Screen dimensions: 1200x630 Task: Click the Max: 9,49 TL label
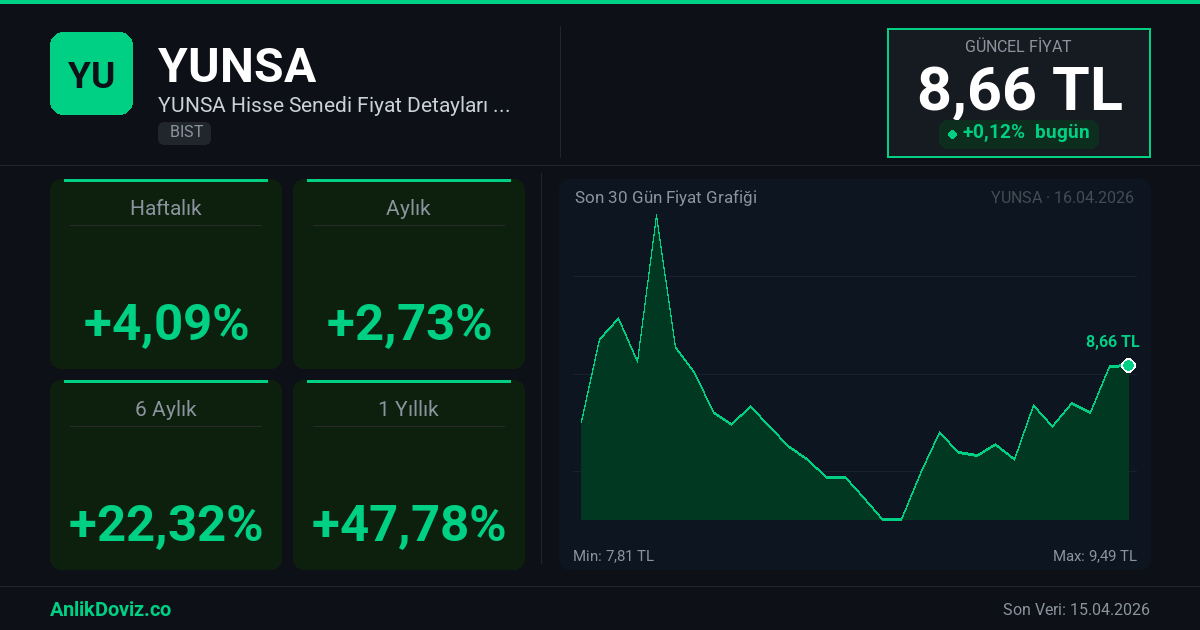tap(1094, 556)
